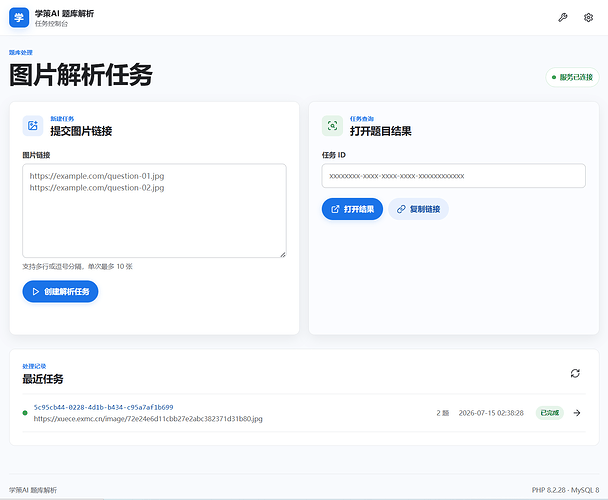The image size is (608, 500).
Task: Open task details with the arrow icon
Action: click(x=577, y=413)
